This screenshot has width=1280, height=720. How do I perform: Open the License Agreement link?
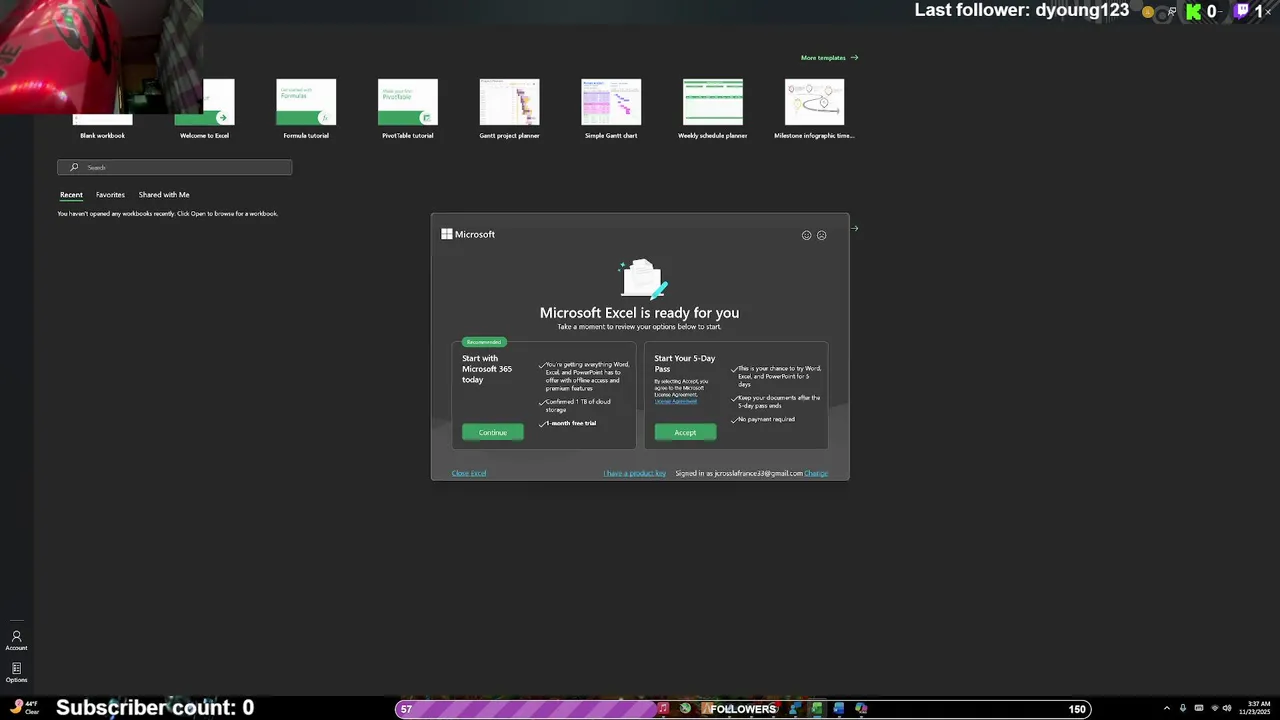[676, 401]
